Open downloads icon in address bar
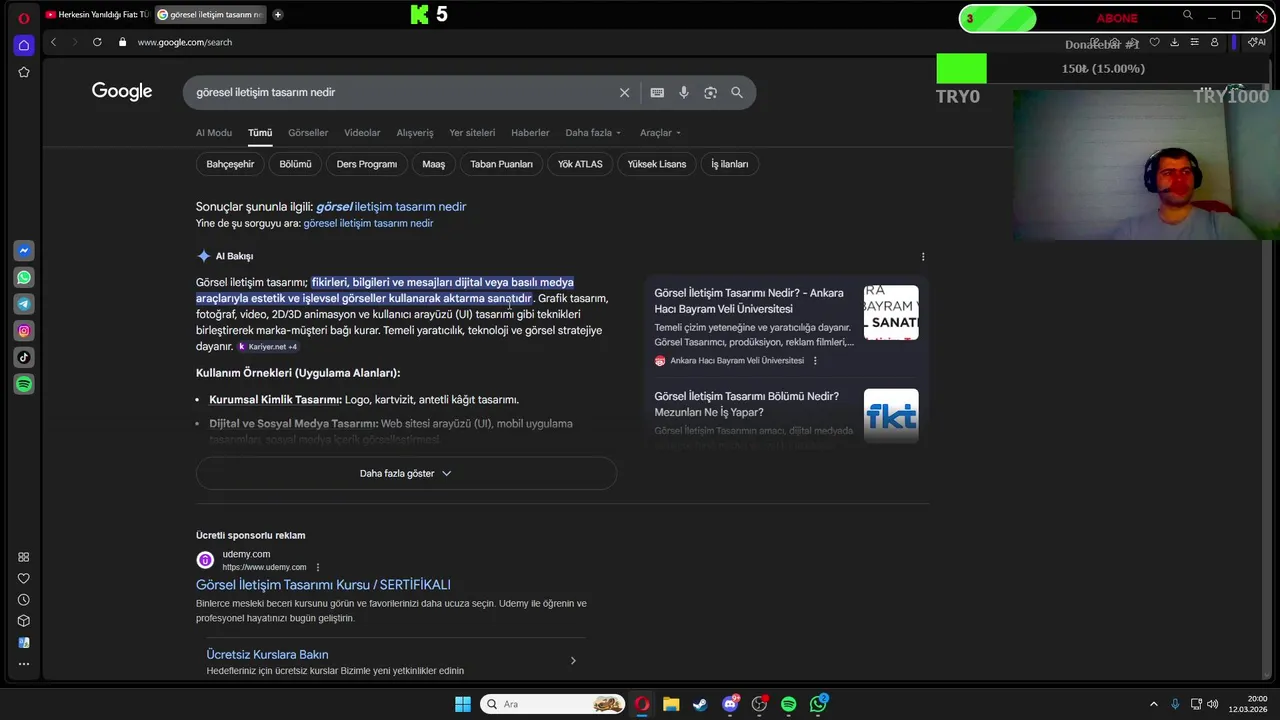Viewport: 1280px width, 720px height. [1174, 42]
